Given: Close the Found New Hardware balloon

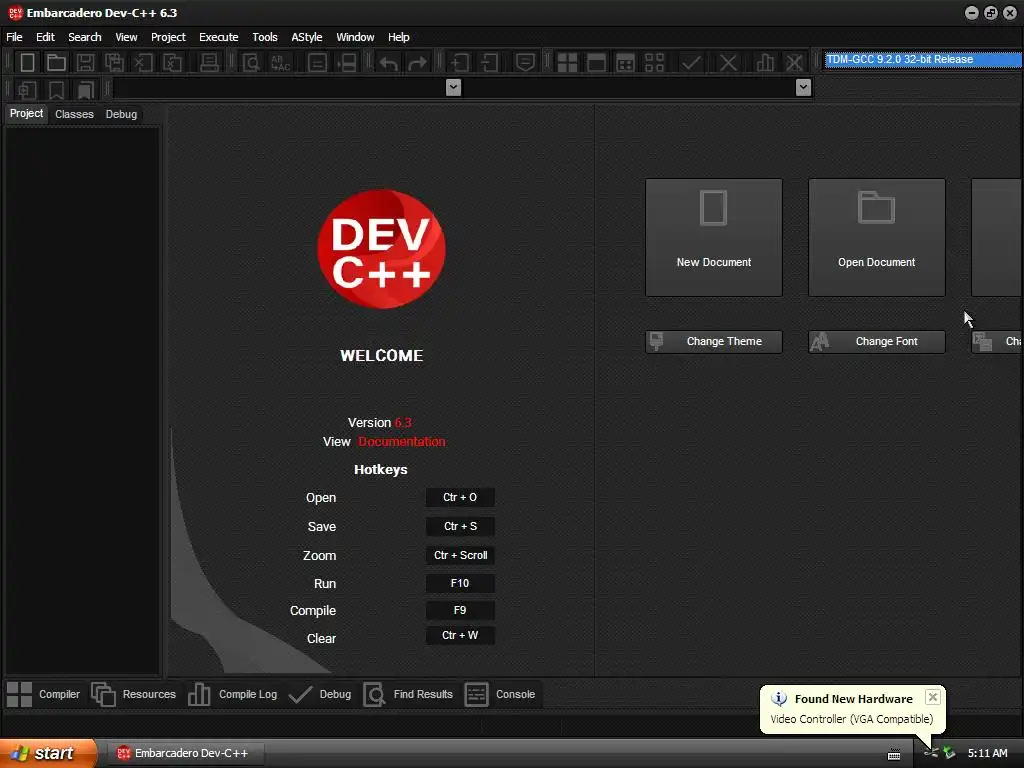Looking at the screenshot, I should (933, 697).
